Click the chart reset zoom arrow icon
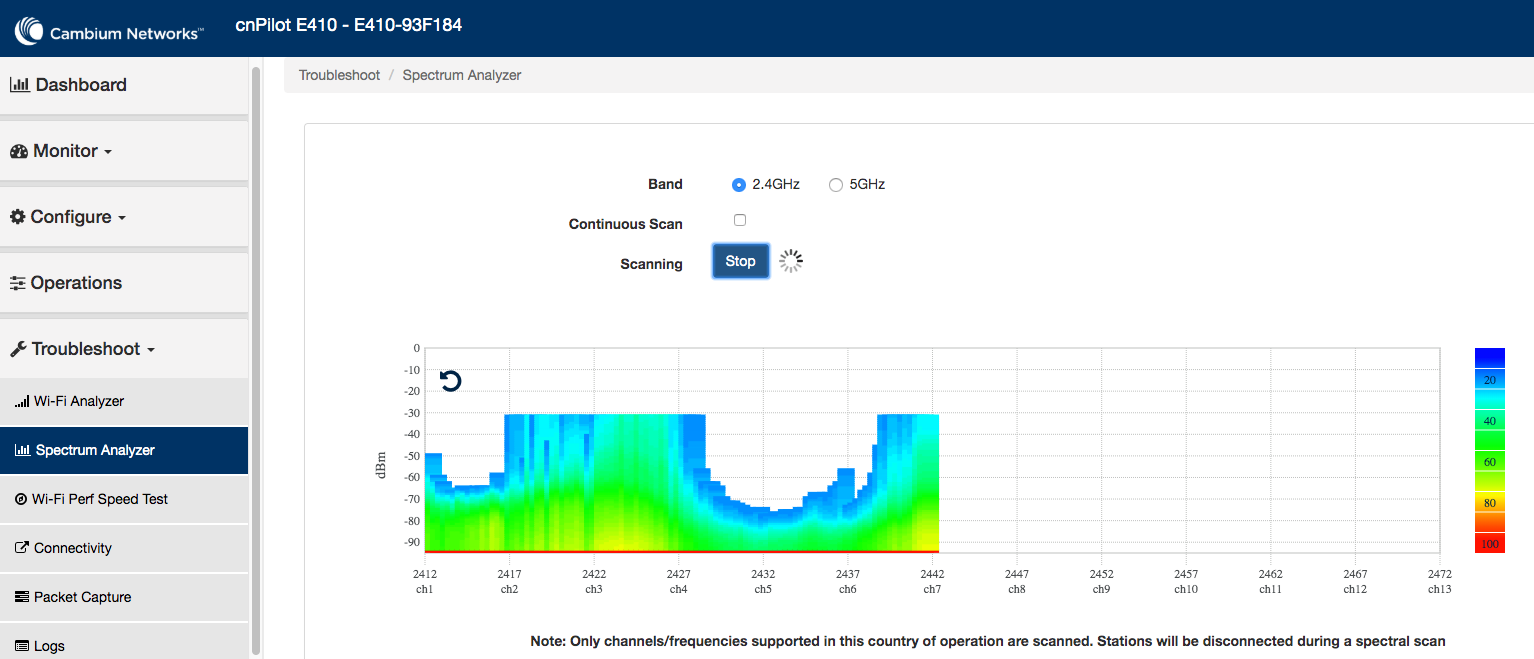Image resolution: width=1534 pixels, height=659 pixels. (451, 381)
